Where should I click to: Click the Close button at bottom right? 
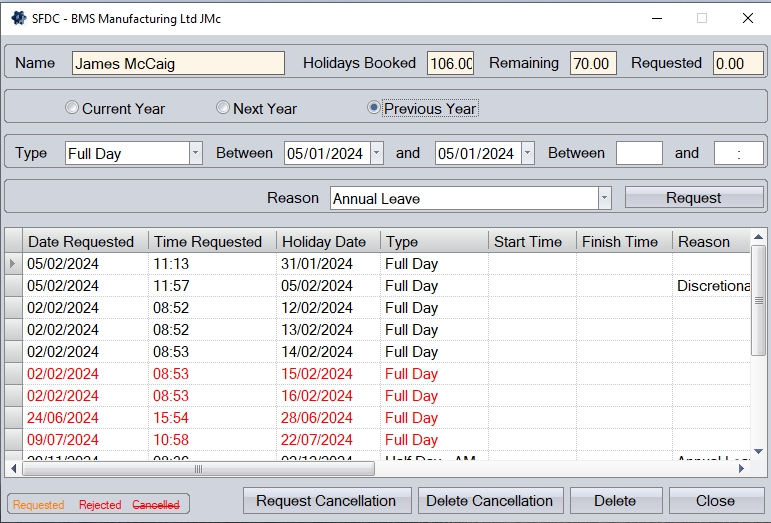click(x=715, y=501)
